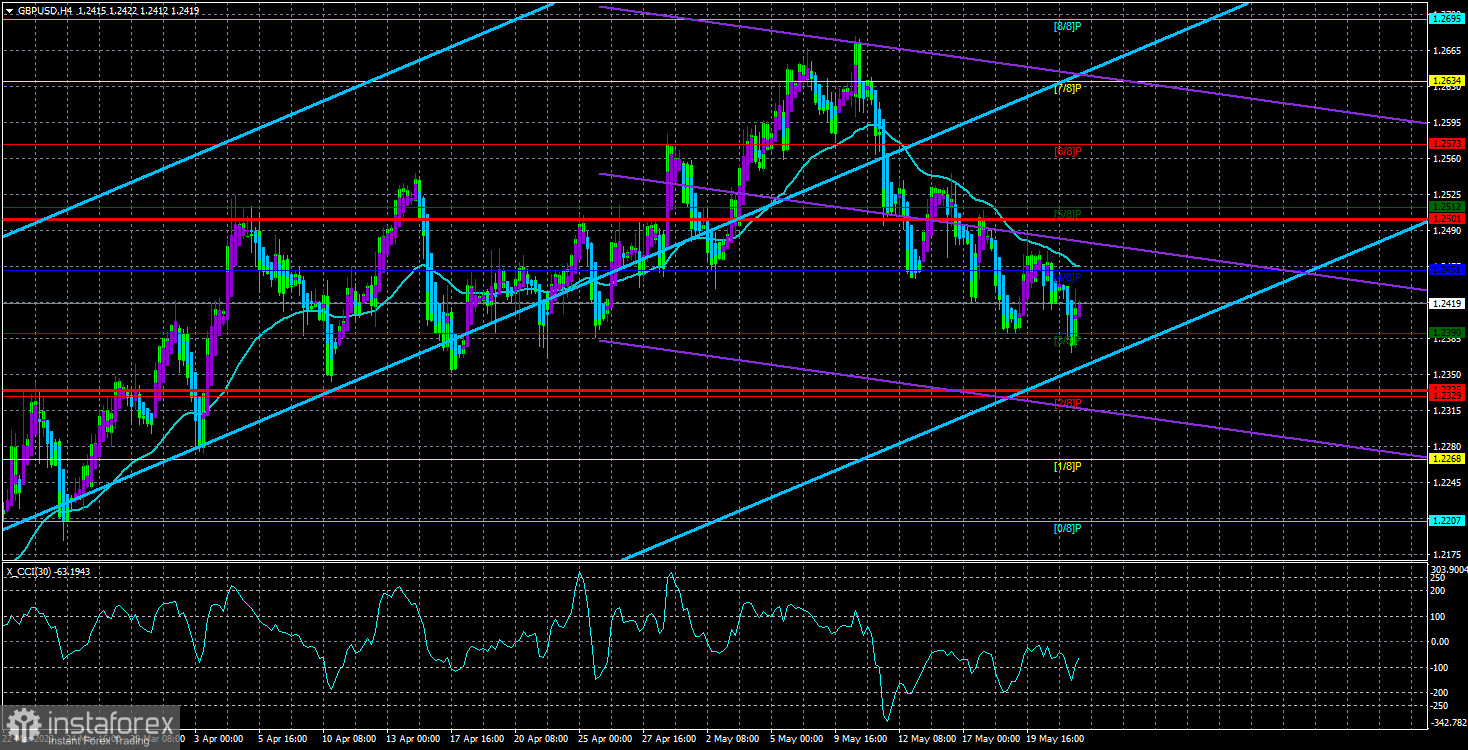Image resolution: width=1468 pixels, height=750 pixels.
Task: Click the 3 Apr 00:00 time label
Action: (x=218, y=741)
